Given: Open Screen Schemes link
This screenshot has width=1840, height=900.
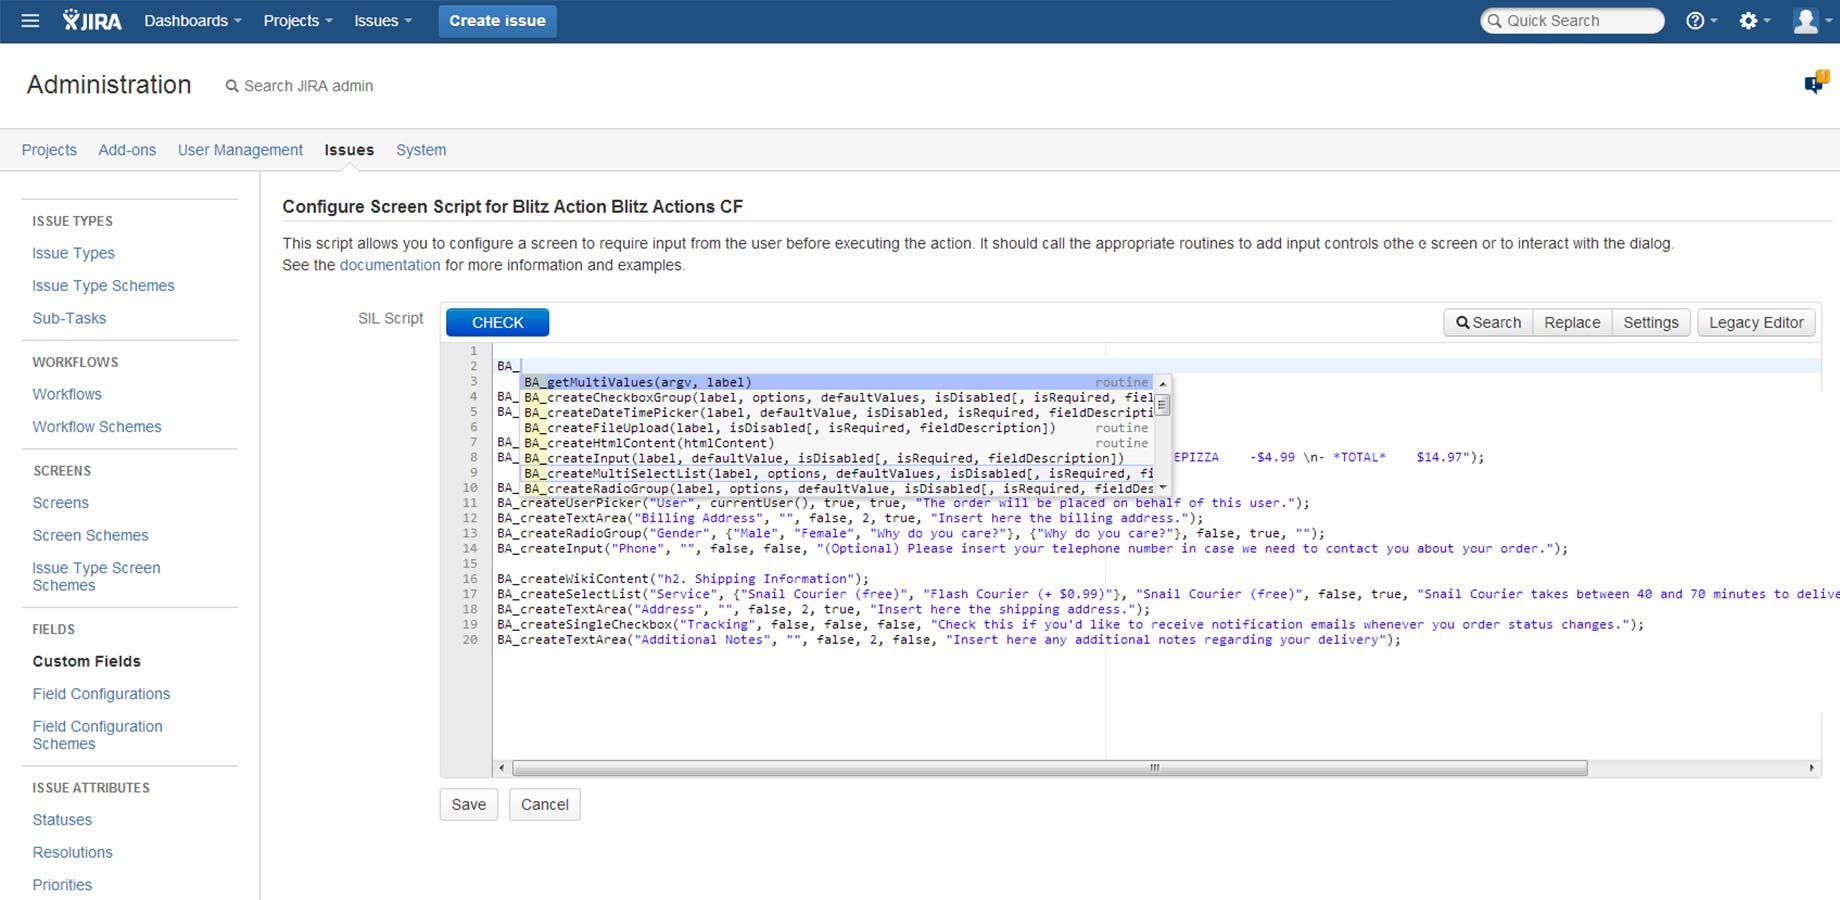Looking at the screenshot, I should pyautogui.click(x=90, y=536).
